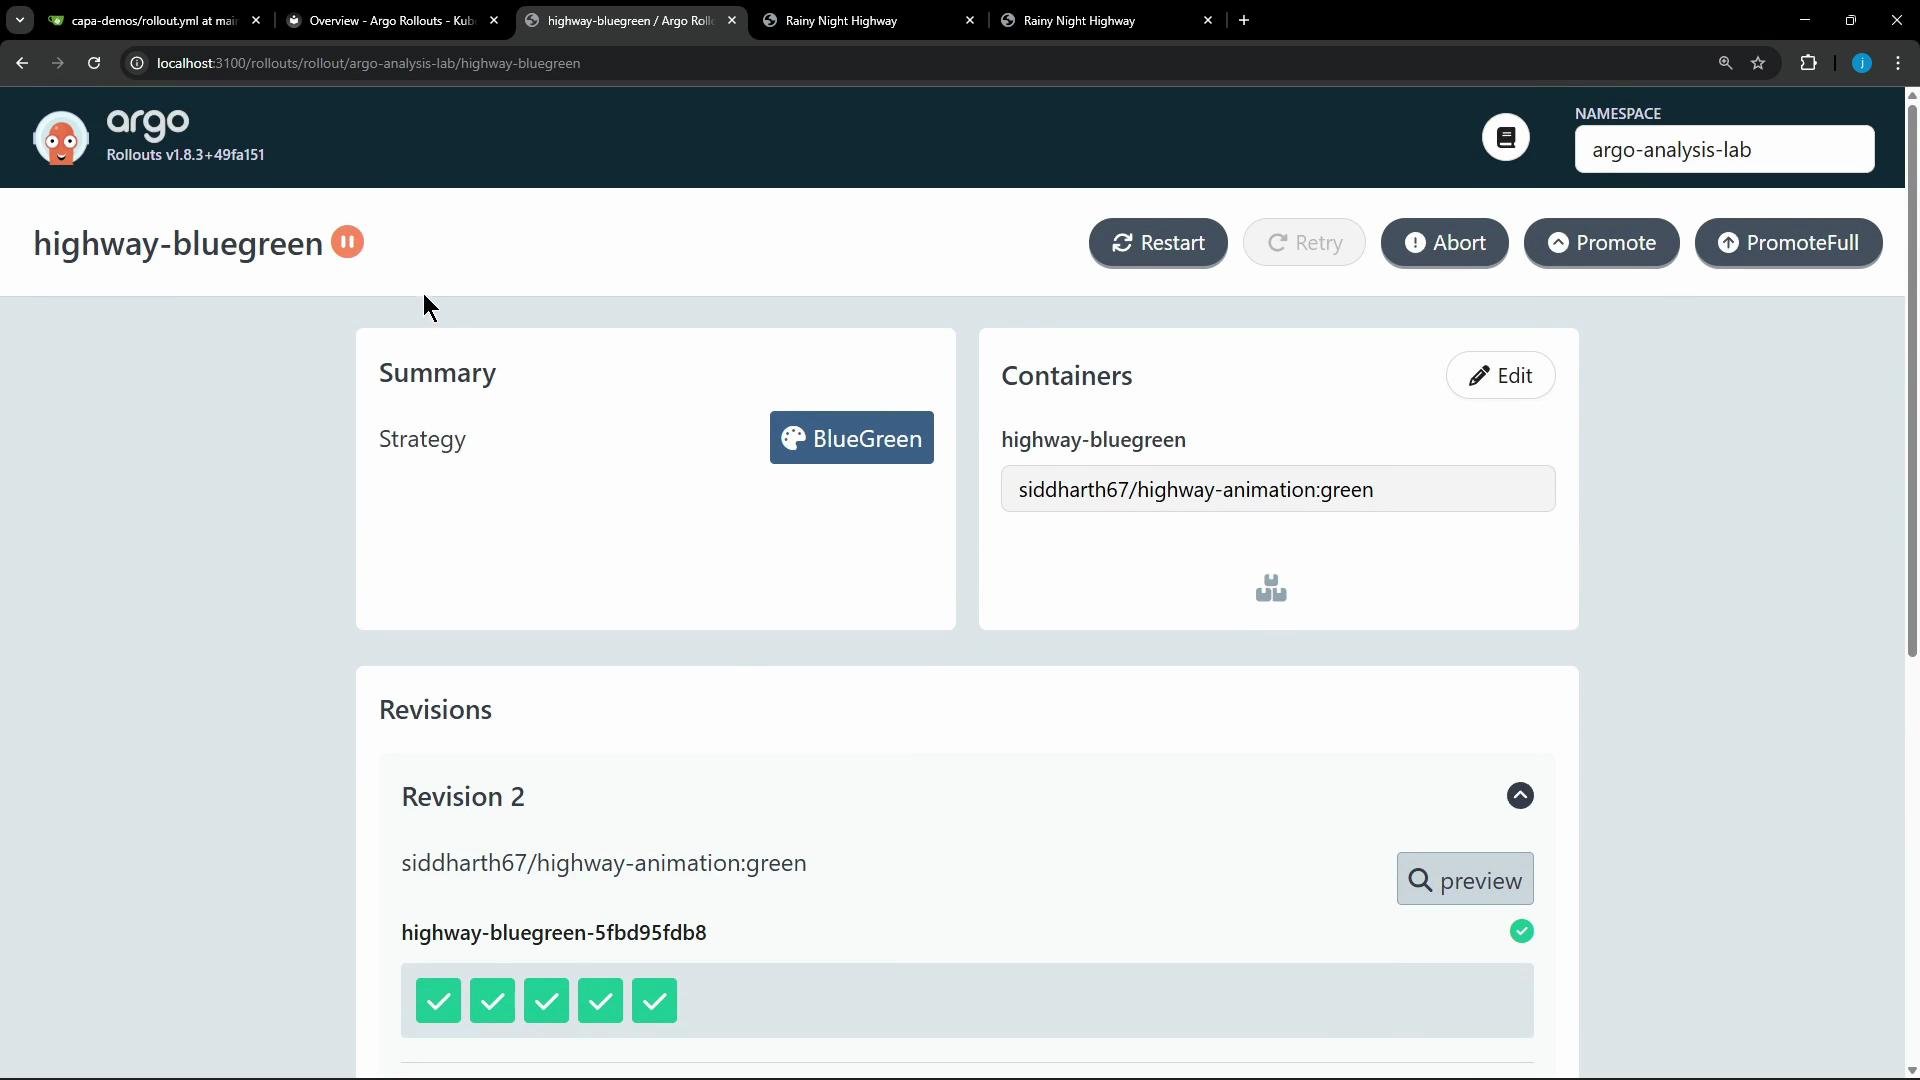Open browser zoom magnifier icon
The width and height of the screenshot is (1920, 1080).
click(1725, 63)
